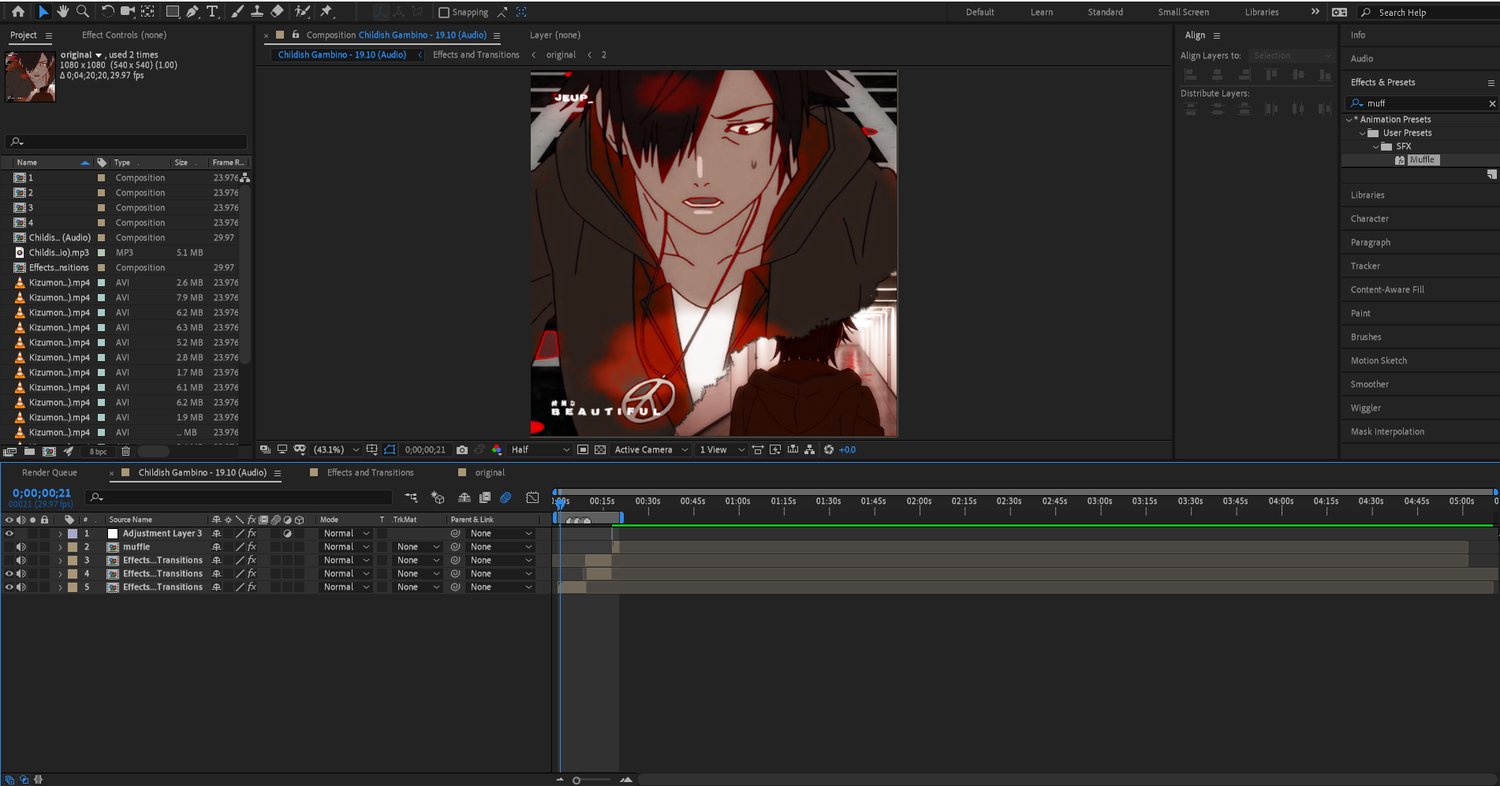Apply the Muffle preset in Effects & Presets
The image size is (1500, 786).
[x=1422, y=160]
